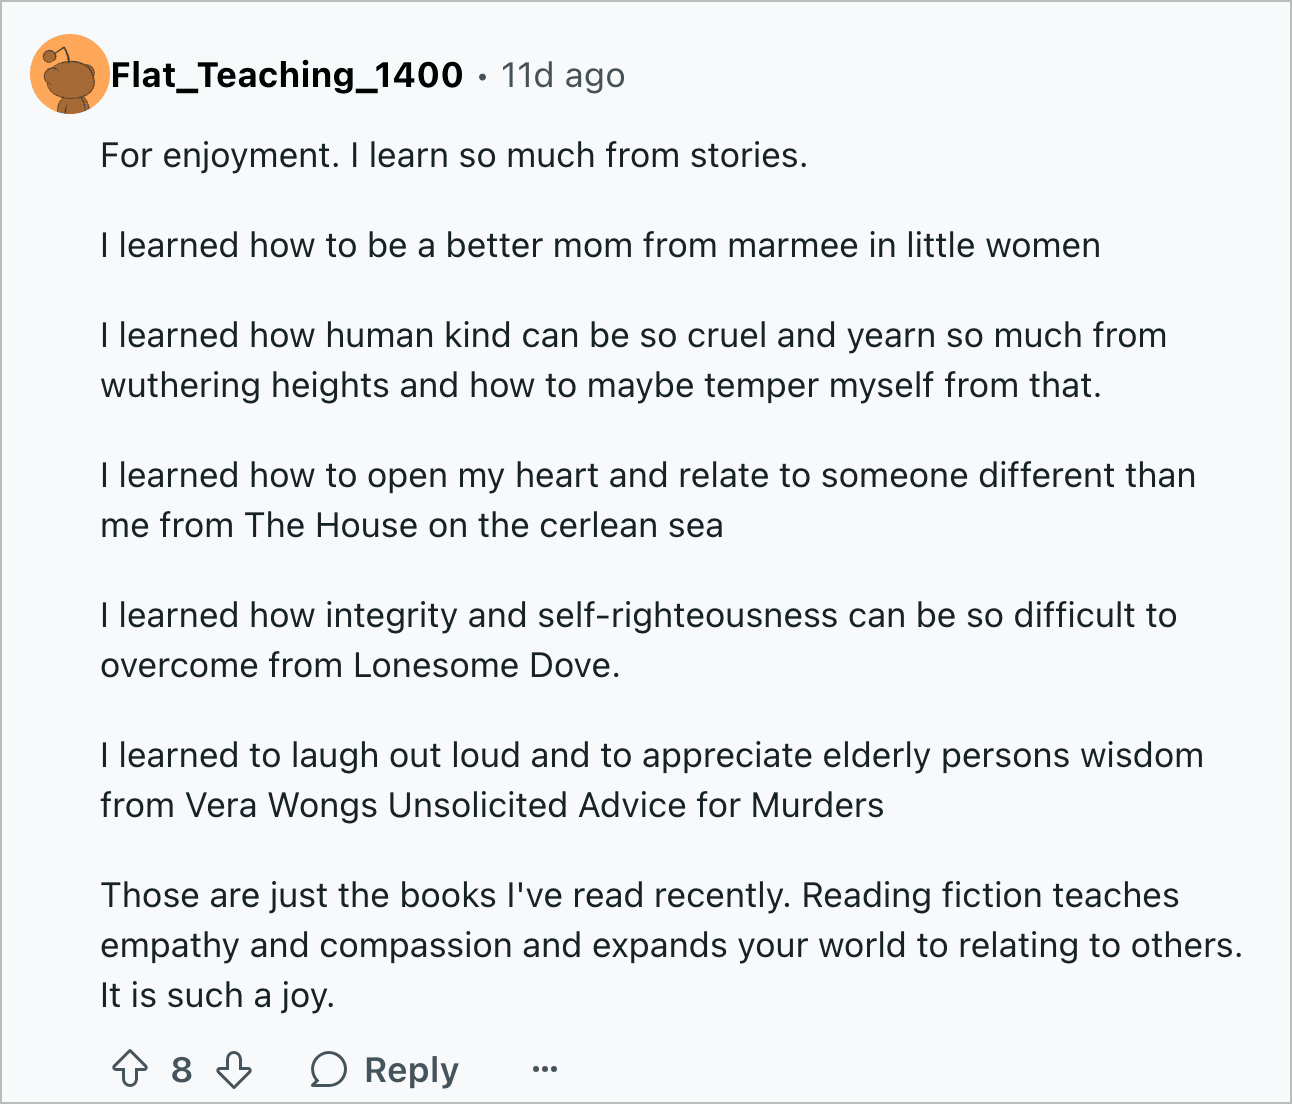Click the final line "It is such a joy."
Viewport: 1292px width, 1104px height.
click(x=217, y=995)
